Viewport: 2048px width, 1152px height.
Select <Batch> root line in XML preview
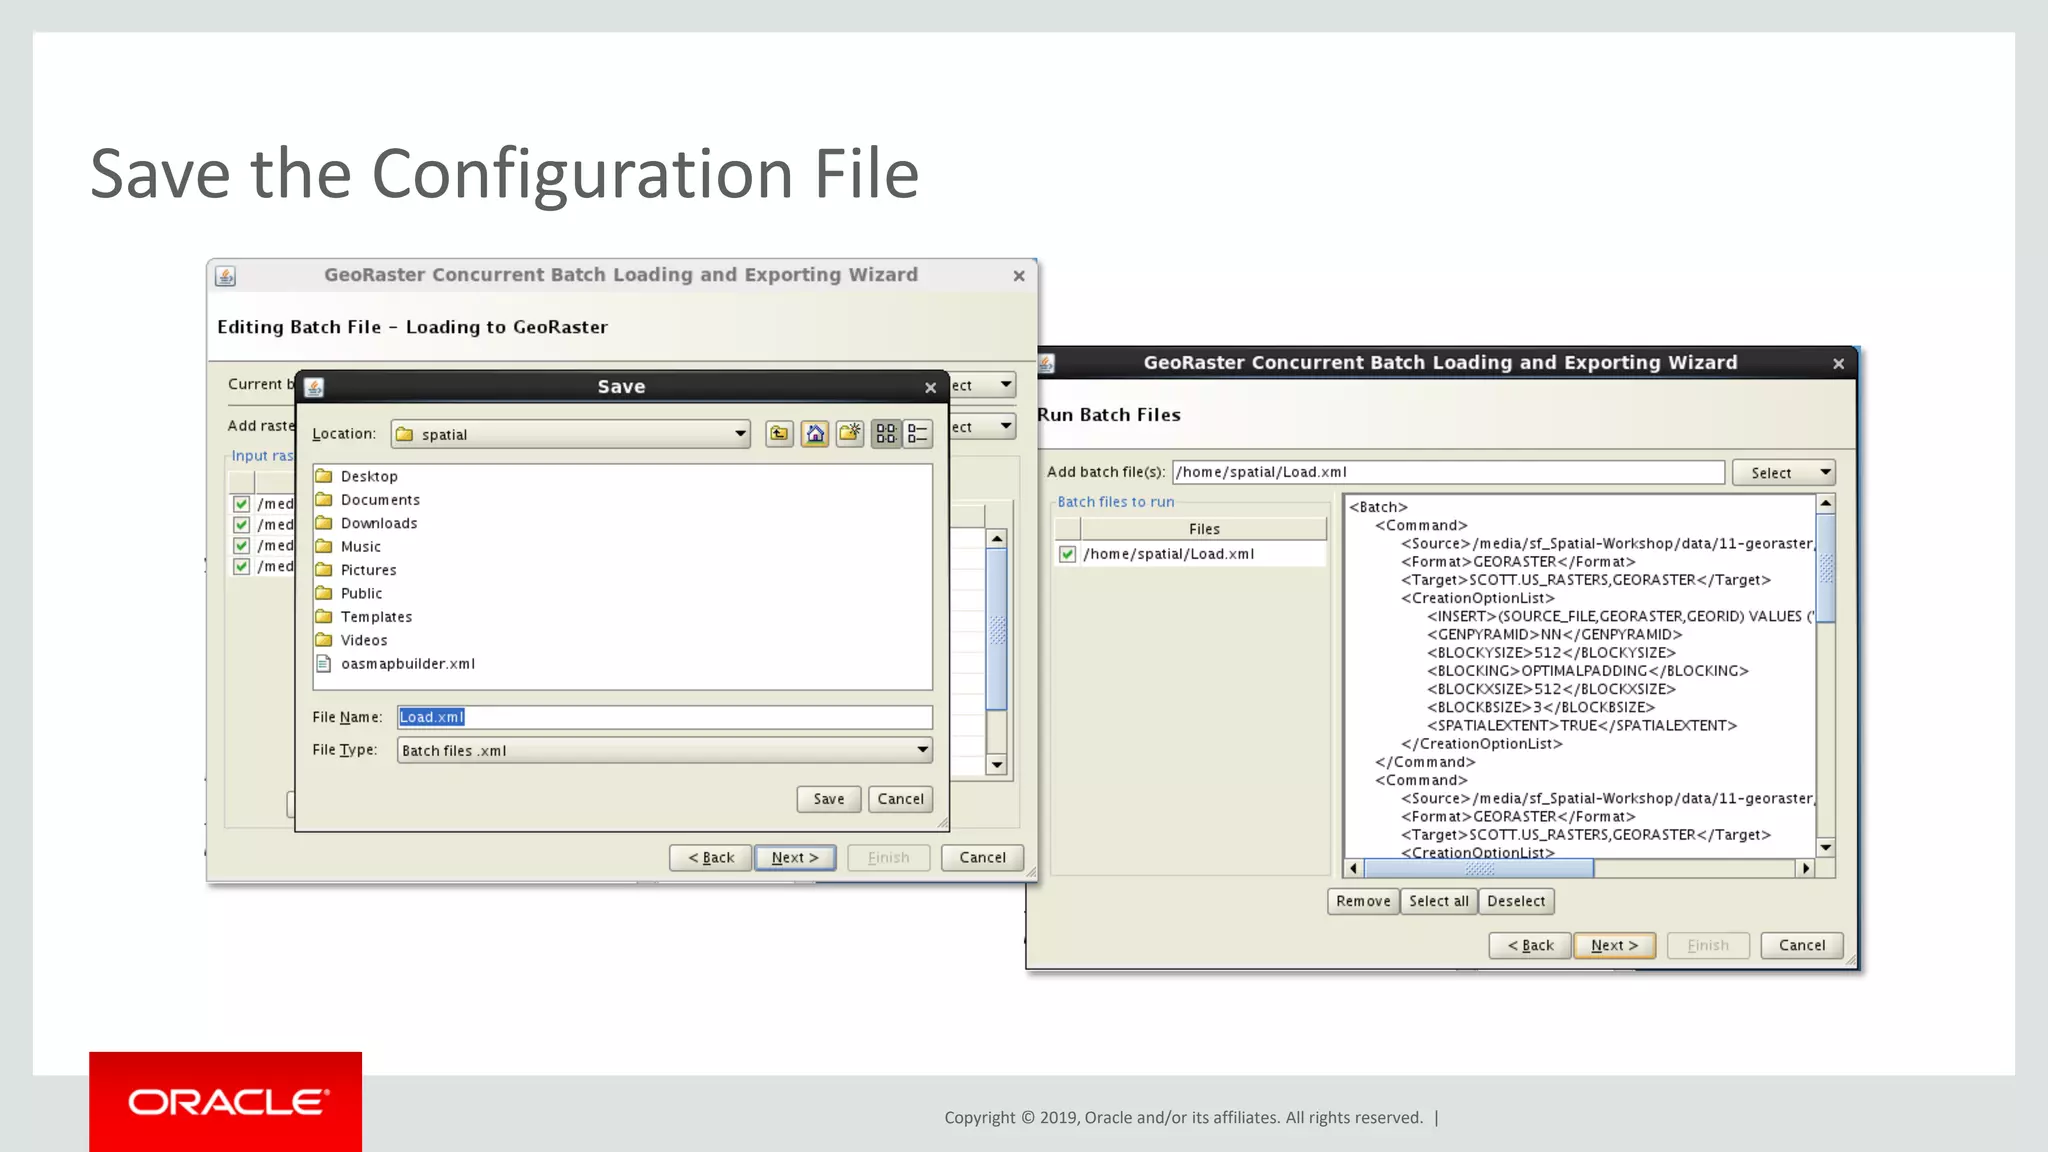(1378, 507)
